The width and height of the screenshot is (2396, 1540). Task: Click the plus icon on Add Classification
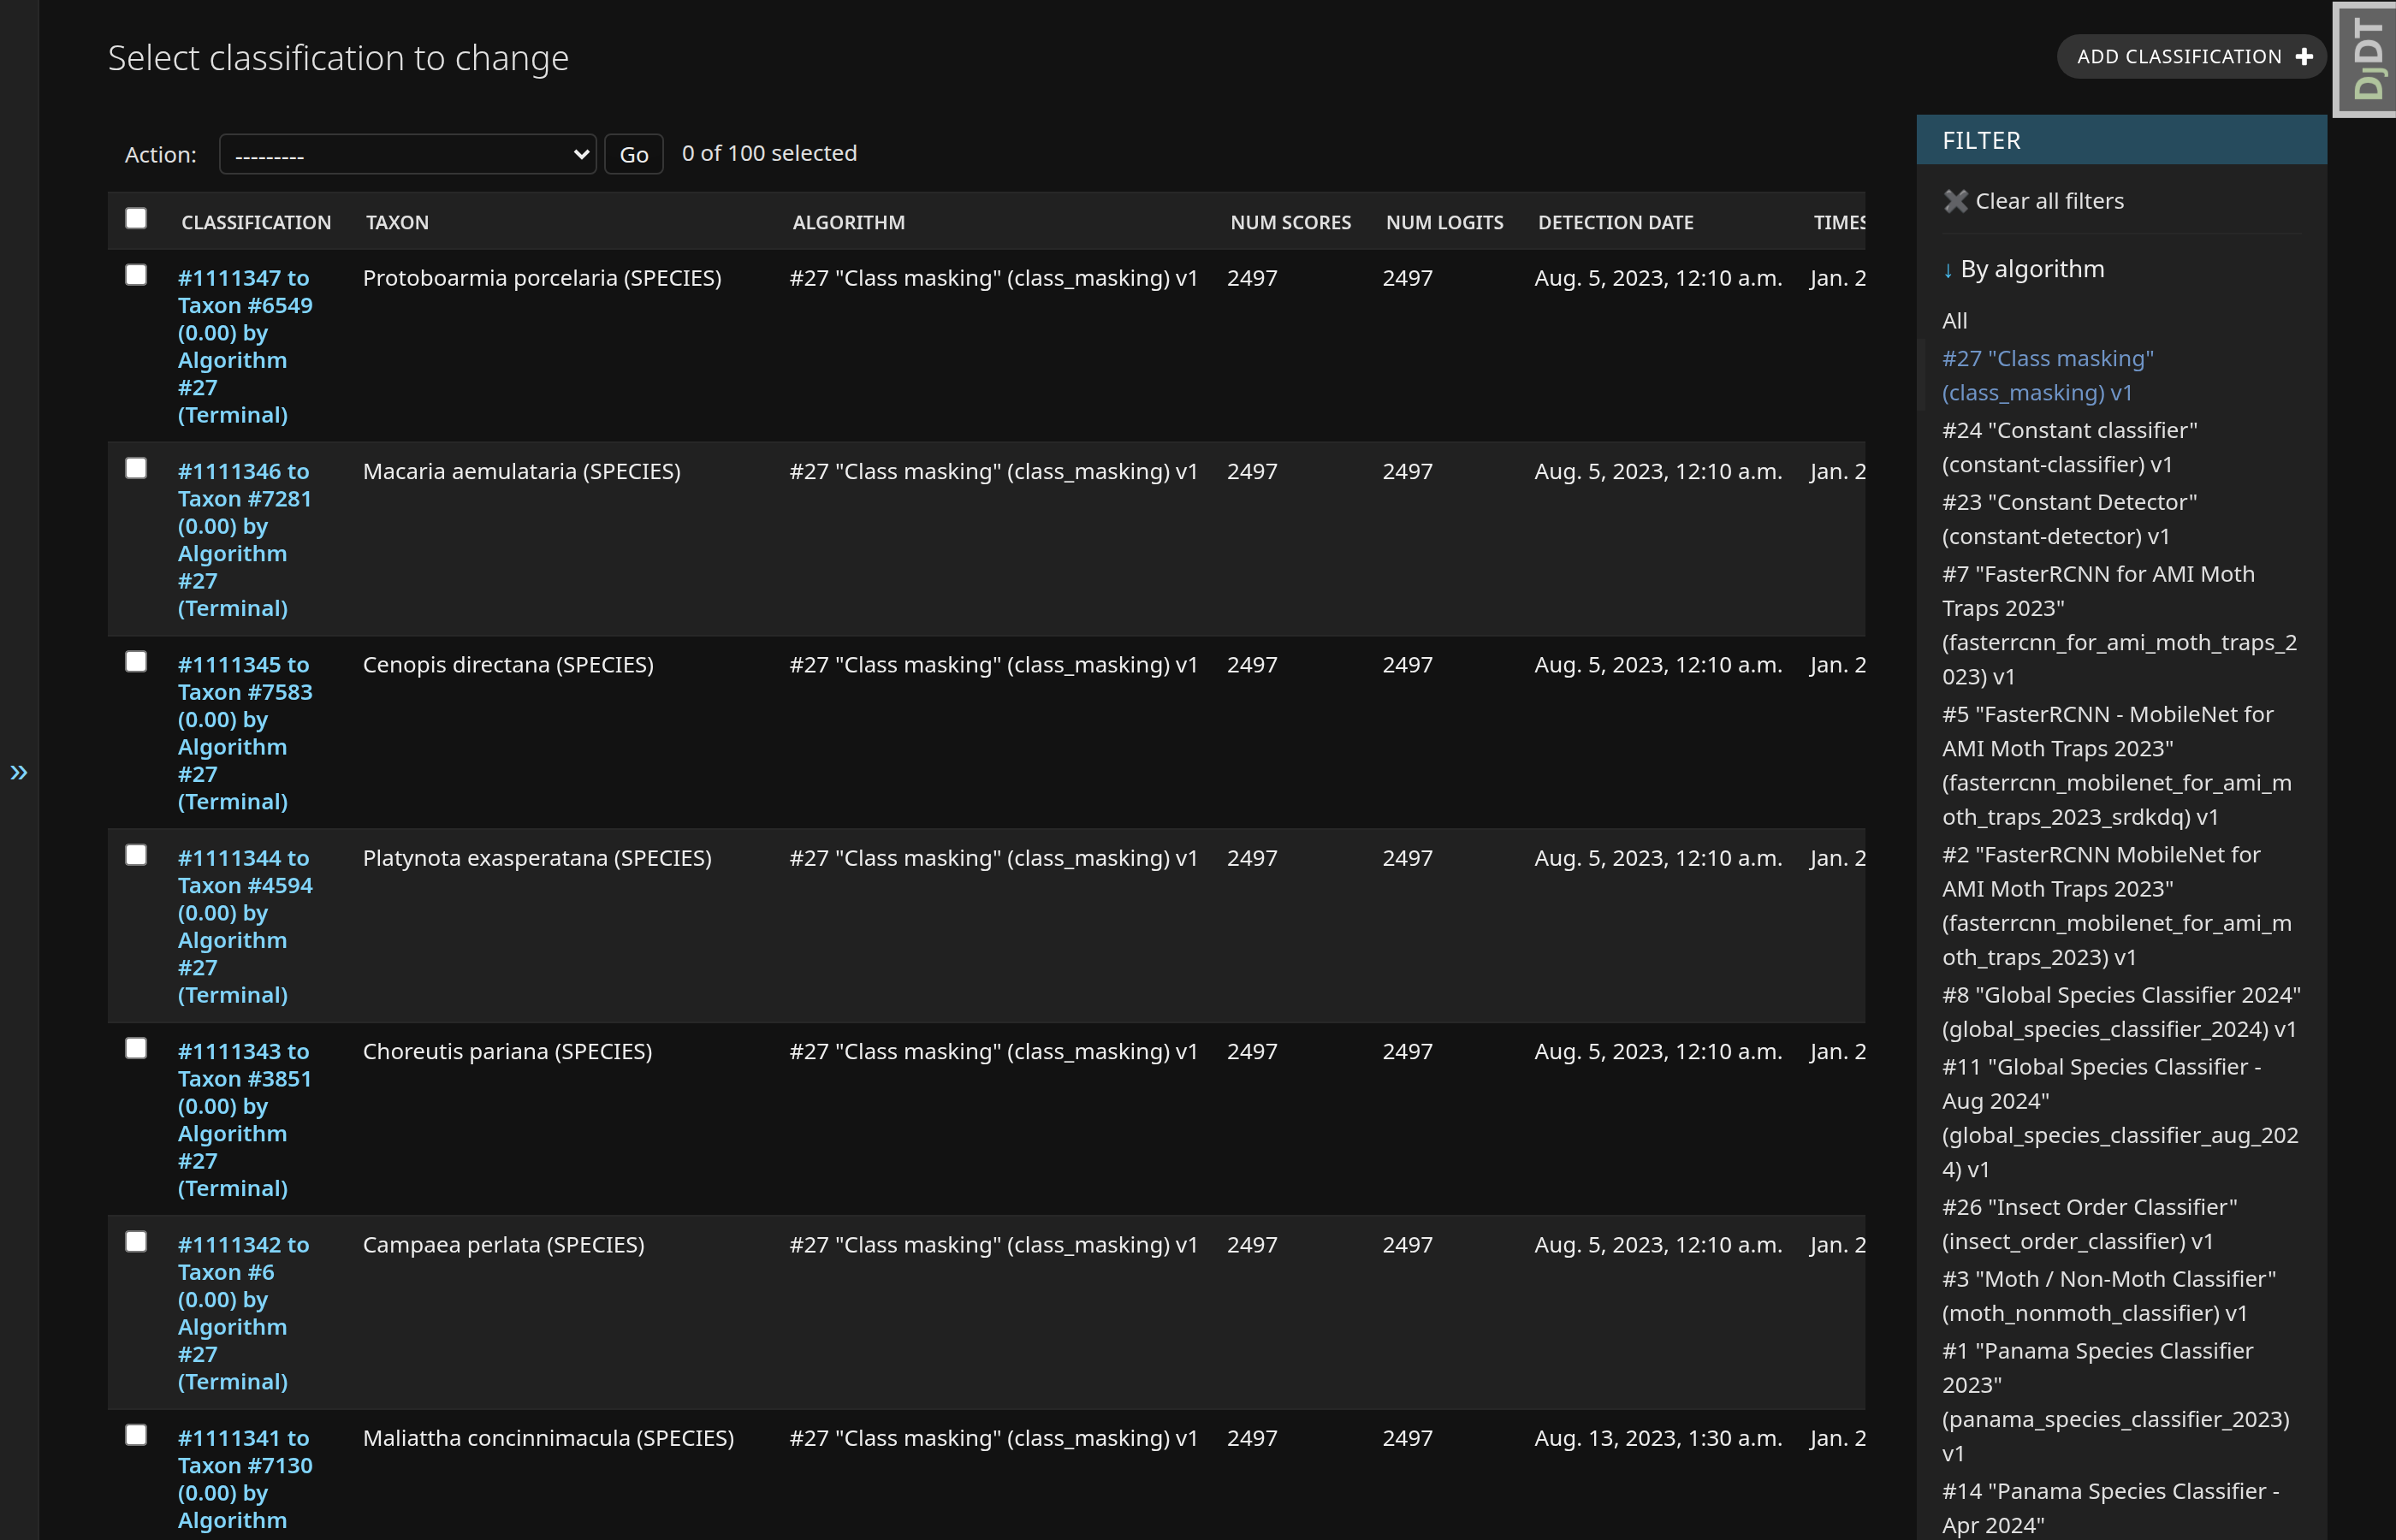click(2304, 57)
